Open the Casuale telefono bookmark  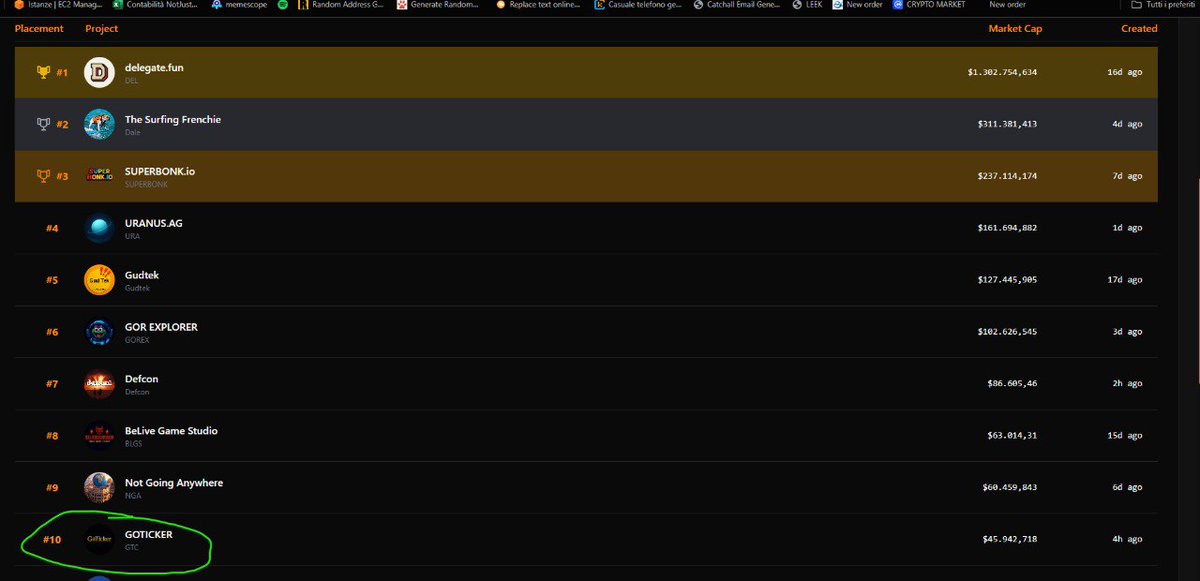point(636,5)
